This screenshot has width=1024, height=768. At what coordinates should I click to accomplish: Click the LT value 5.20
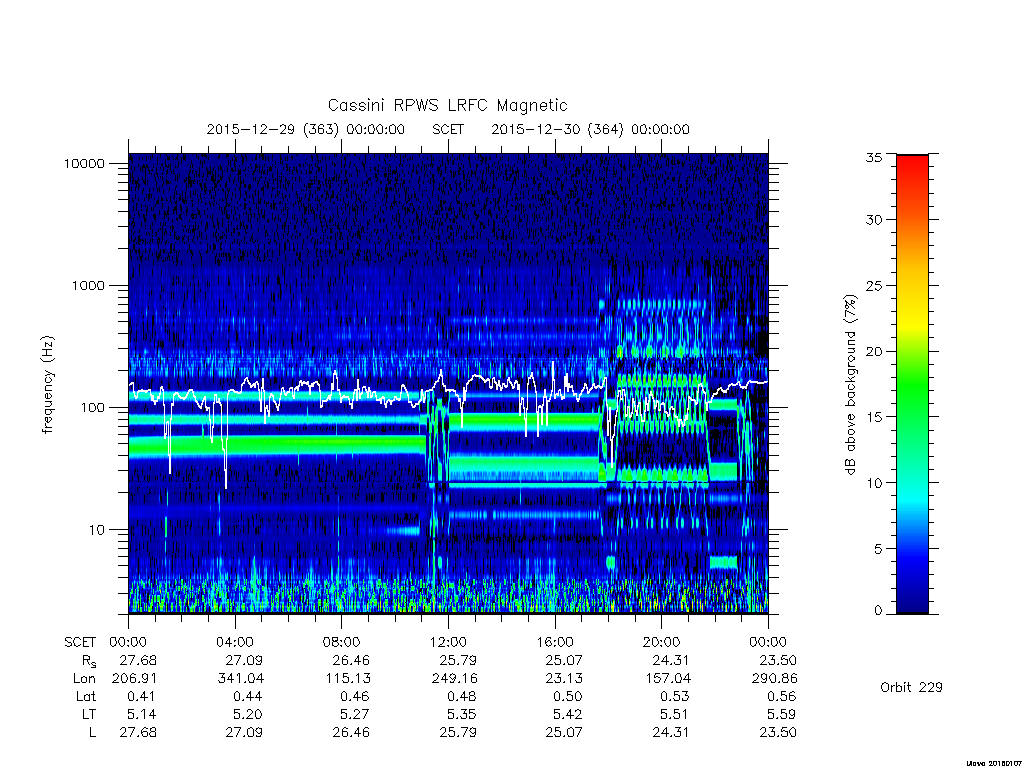click(x=248, y=714)
